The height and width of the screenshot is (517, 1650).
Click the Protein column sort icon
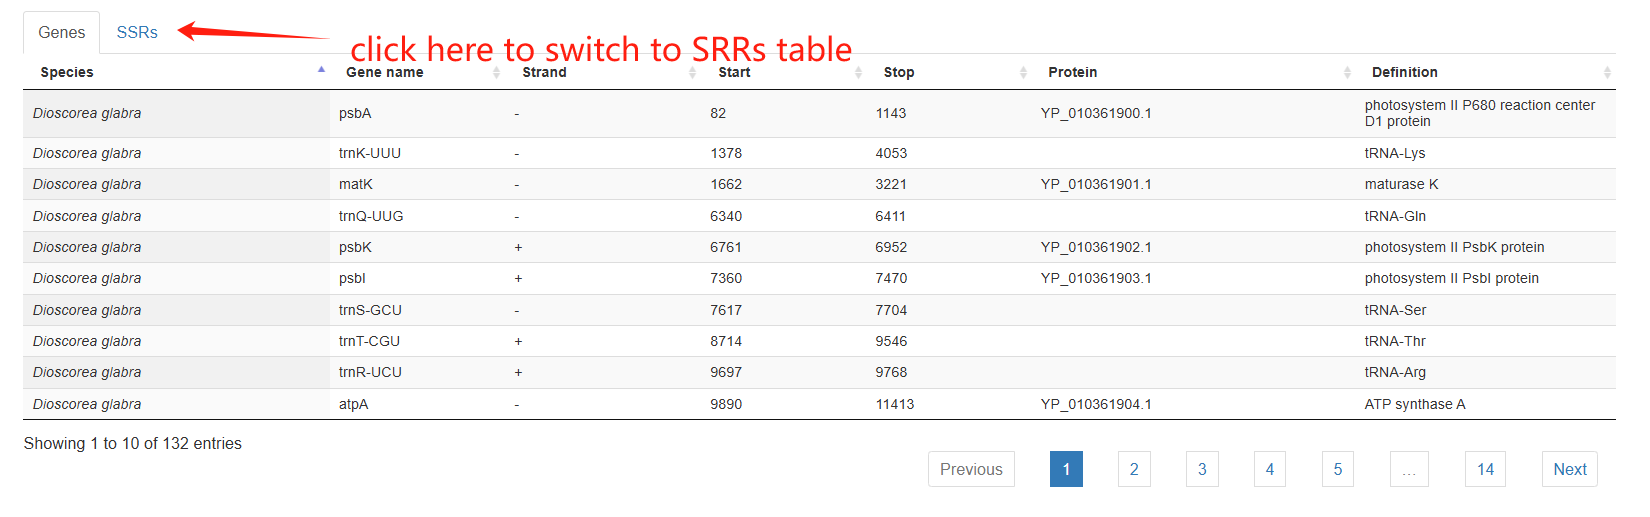(x=1347, y=72)
